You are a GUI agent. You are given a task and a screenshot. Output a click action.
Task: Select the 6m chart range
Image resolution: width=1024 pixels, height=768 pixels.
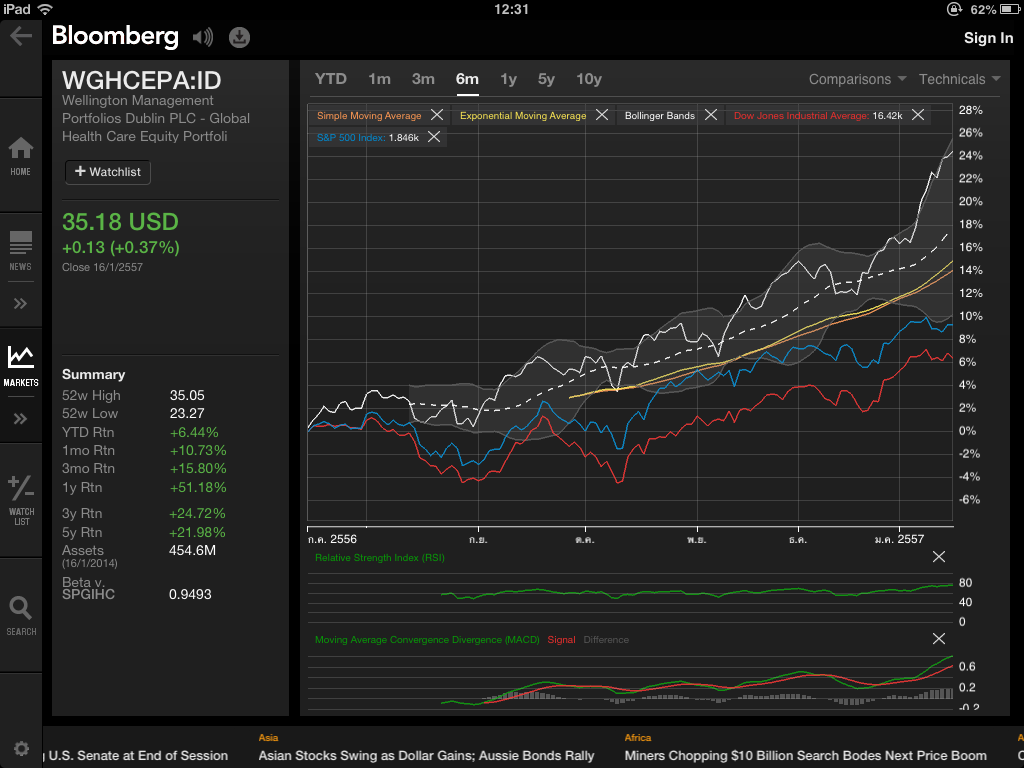point(467,79)
